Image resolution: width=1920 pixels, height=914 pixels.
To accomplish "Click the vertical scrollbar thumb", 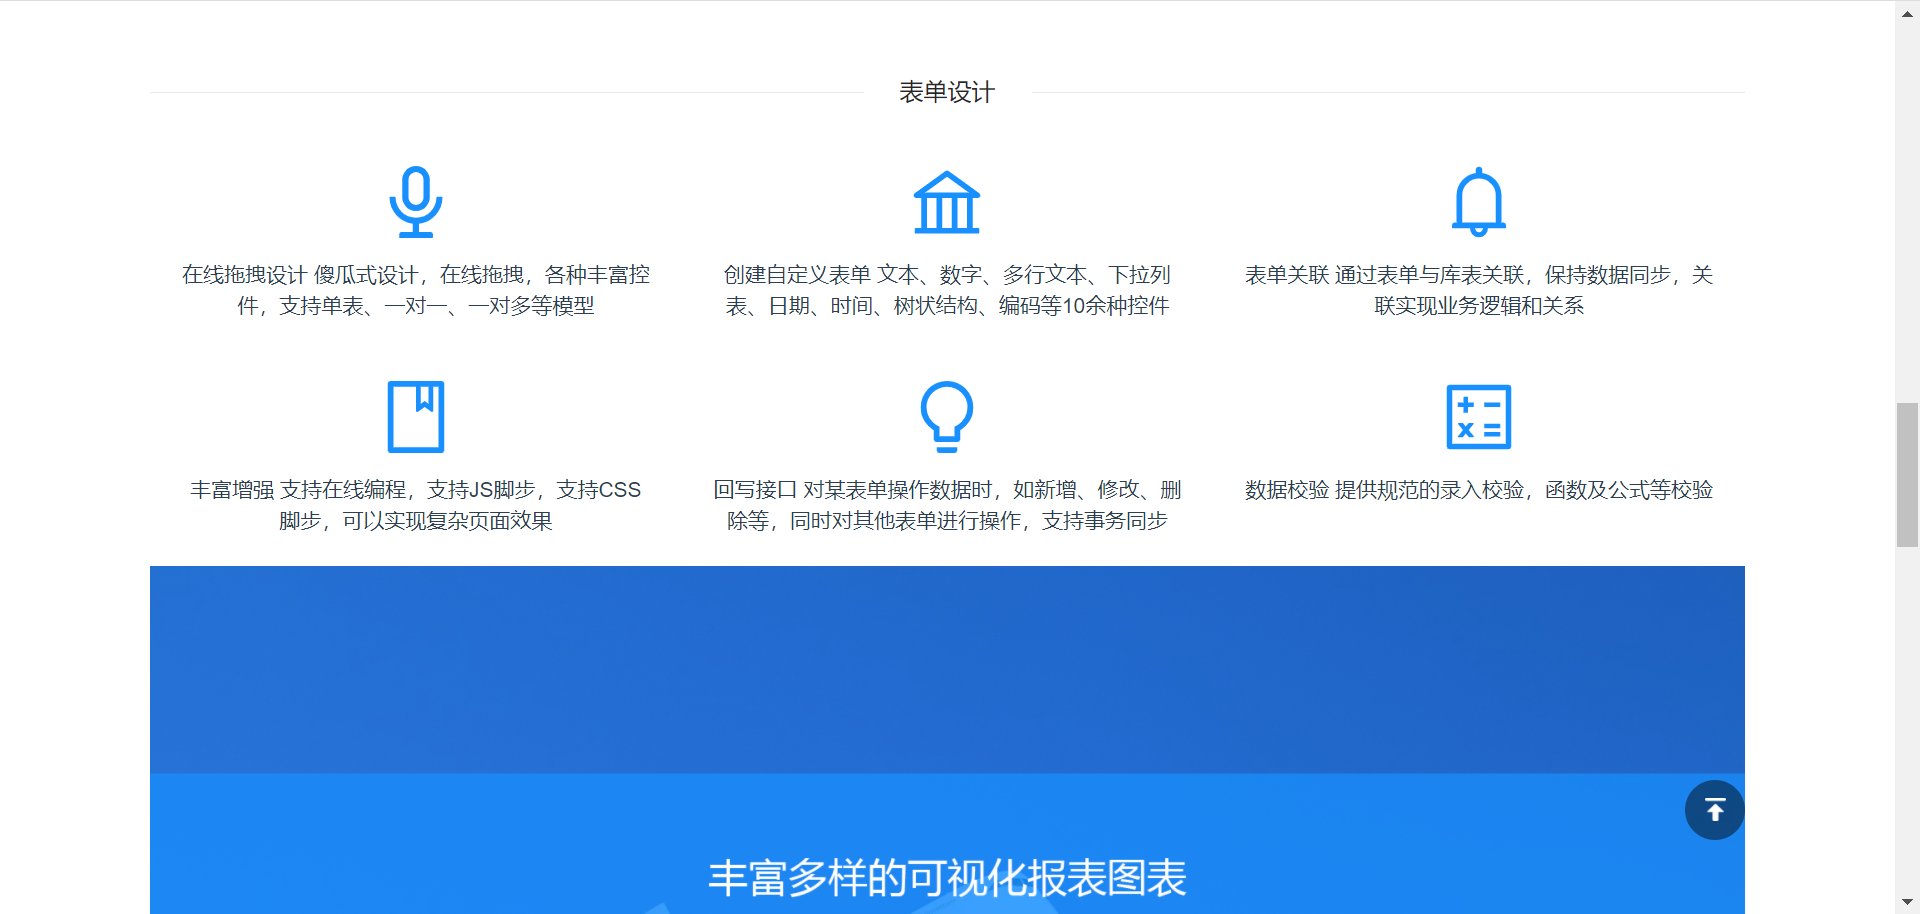I will coord(1907,475).
